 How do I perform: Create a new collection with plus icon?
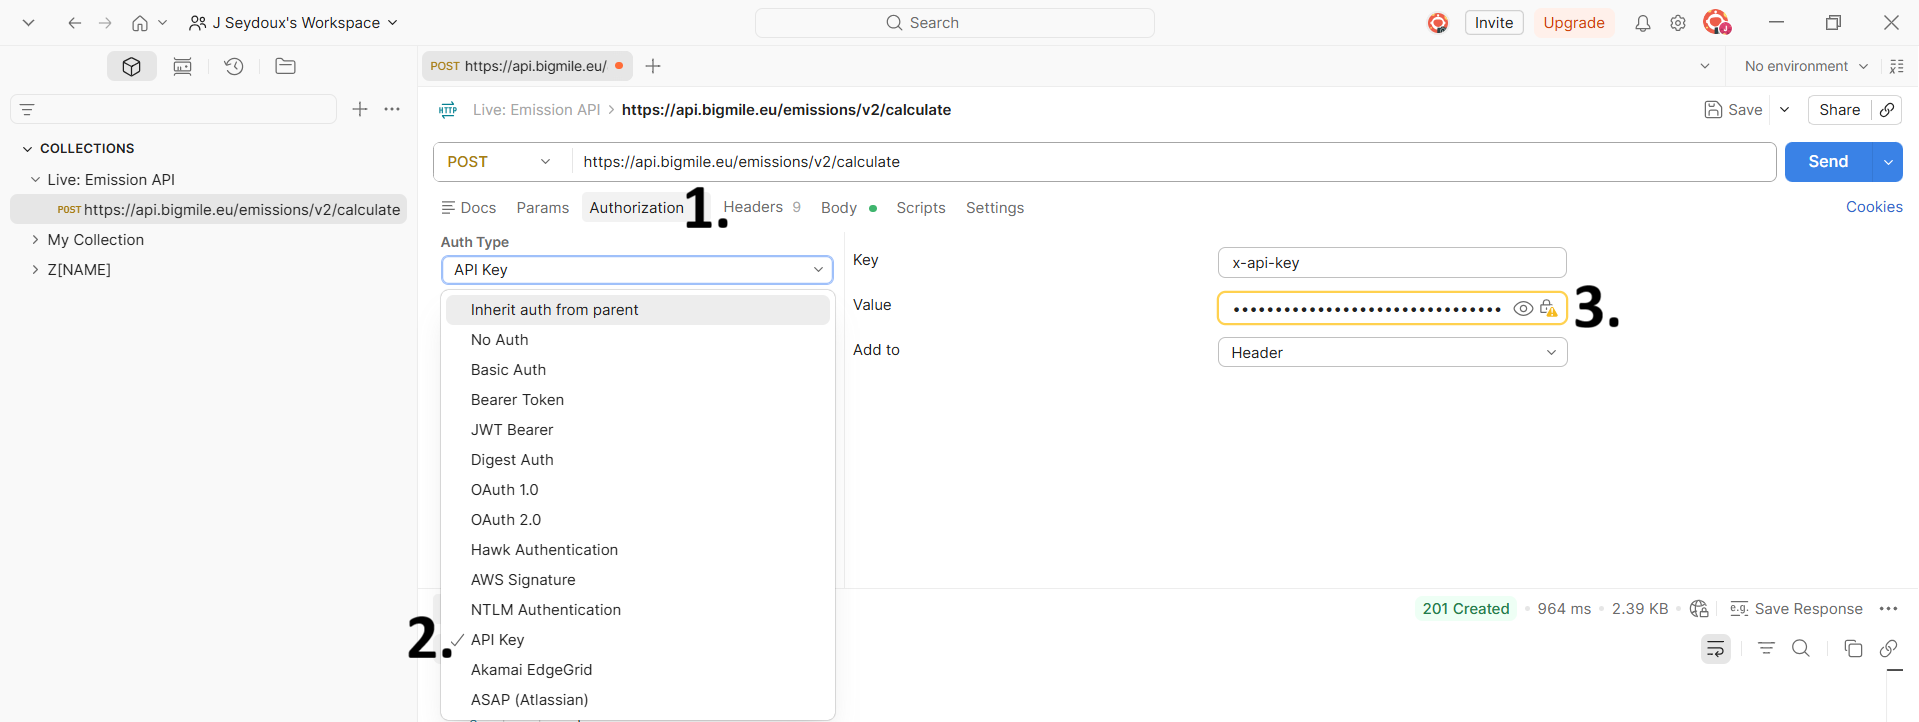360,109
